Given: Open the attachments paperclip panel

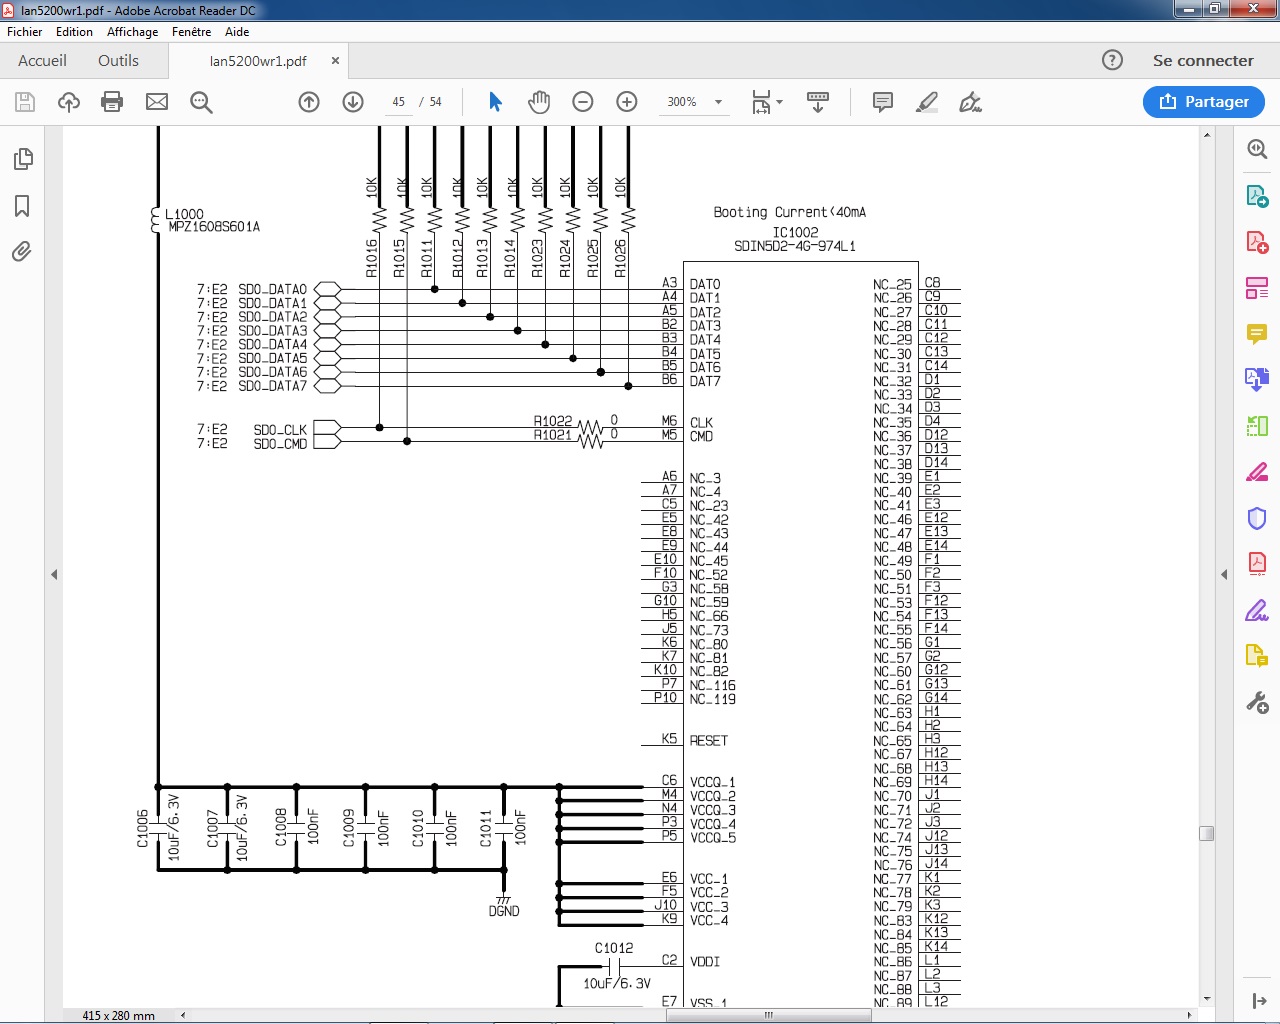Looking at the screenshot, I should pos(22,251).
